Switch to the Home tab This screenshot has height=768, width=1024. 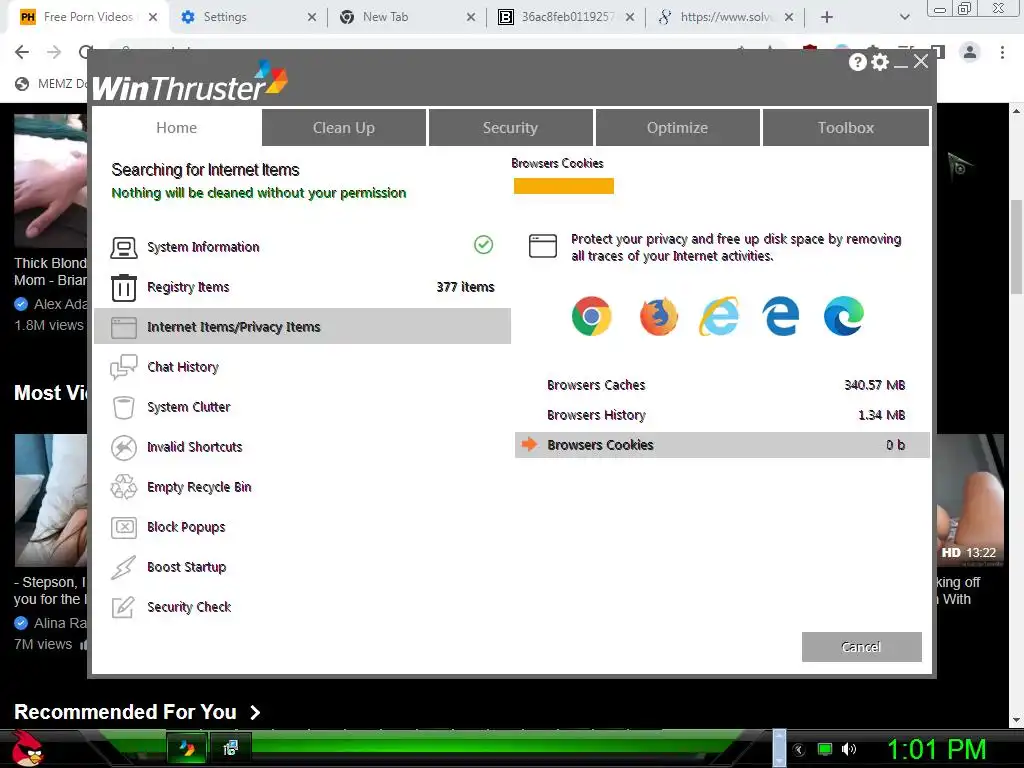(x=176, y=127)
